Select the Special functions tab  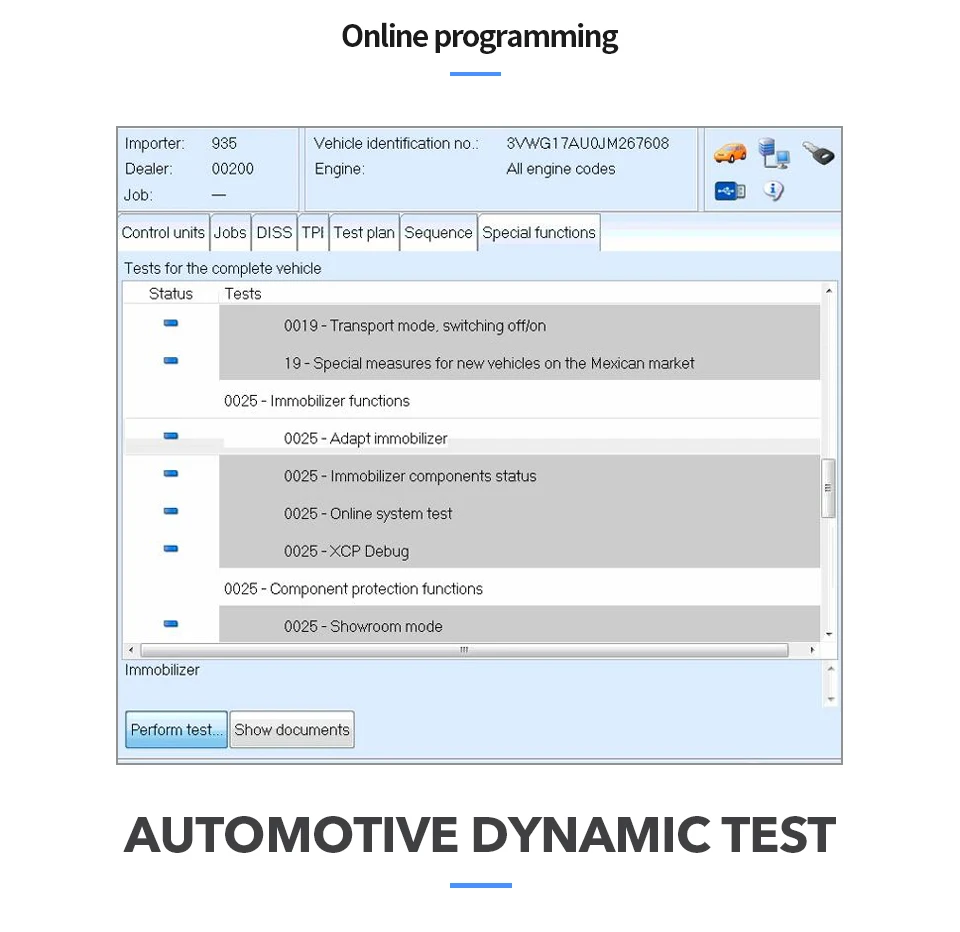pyautogui.click(x=539, y=233)
